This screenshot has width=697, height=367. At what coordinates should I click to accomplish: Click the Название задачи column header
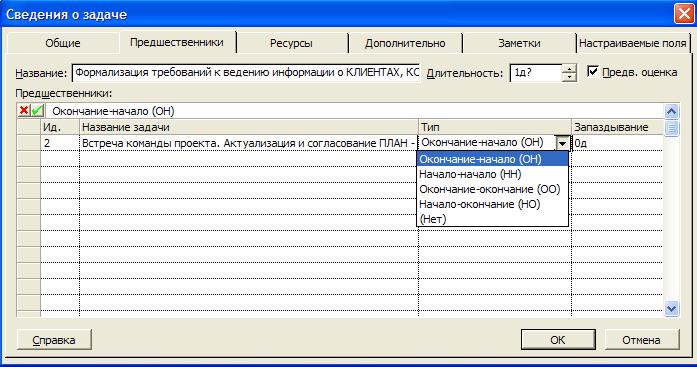coord(249,127)
